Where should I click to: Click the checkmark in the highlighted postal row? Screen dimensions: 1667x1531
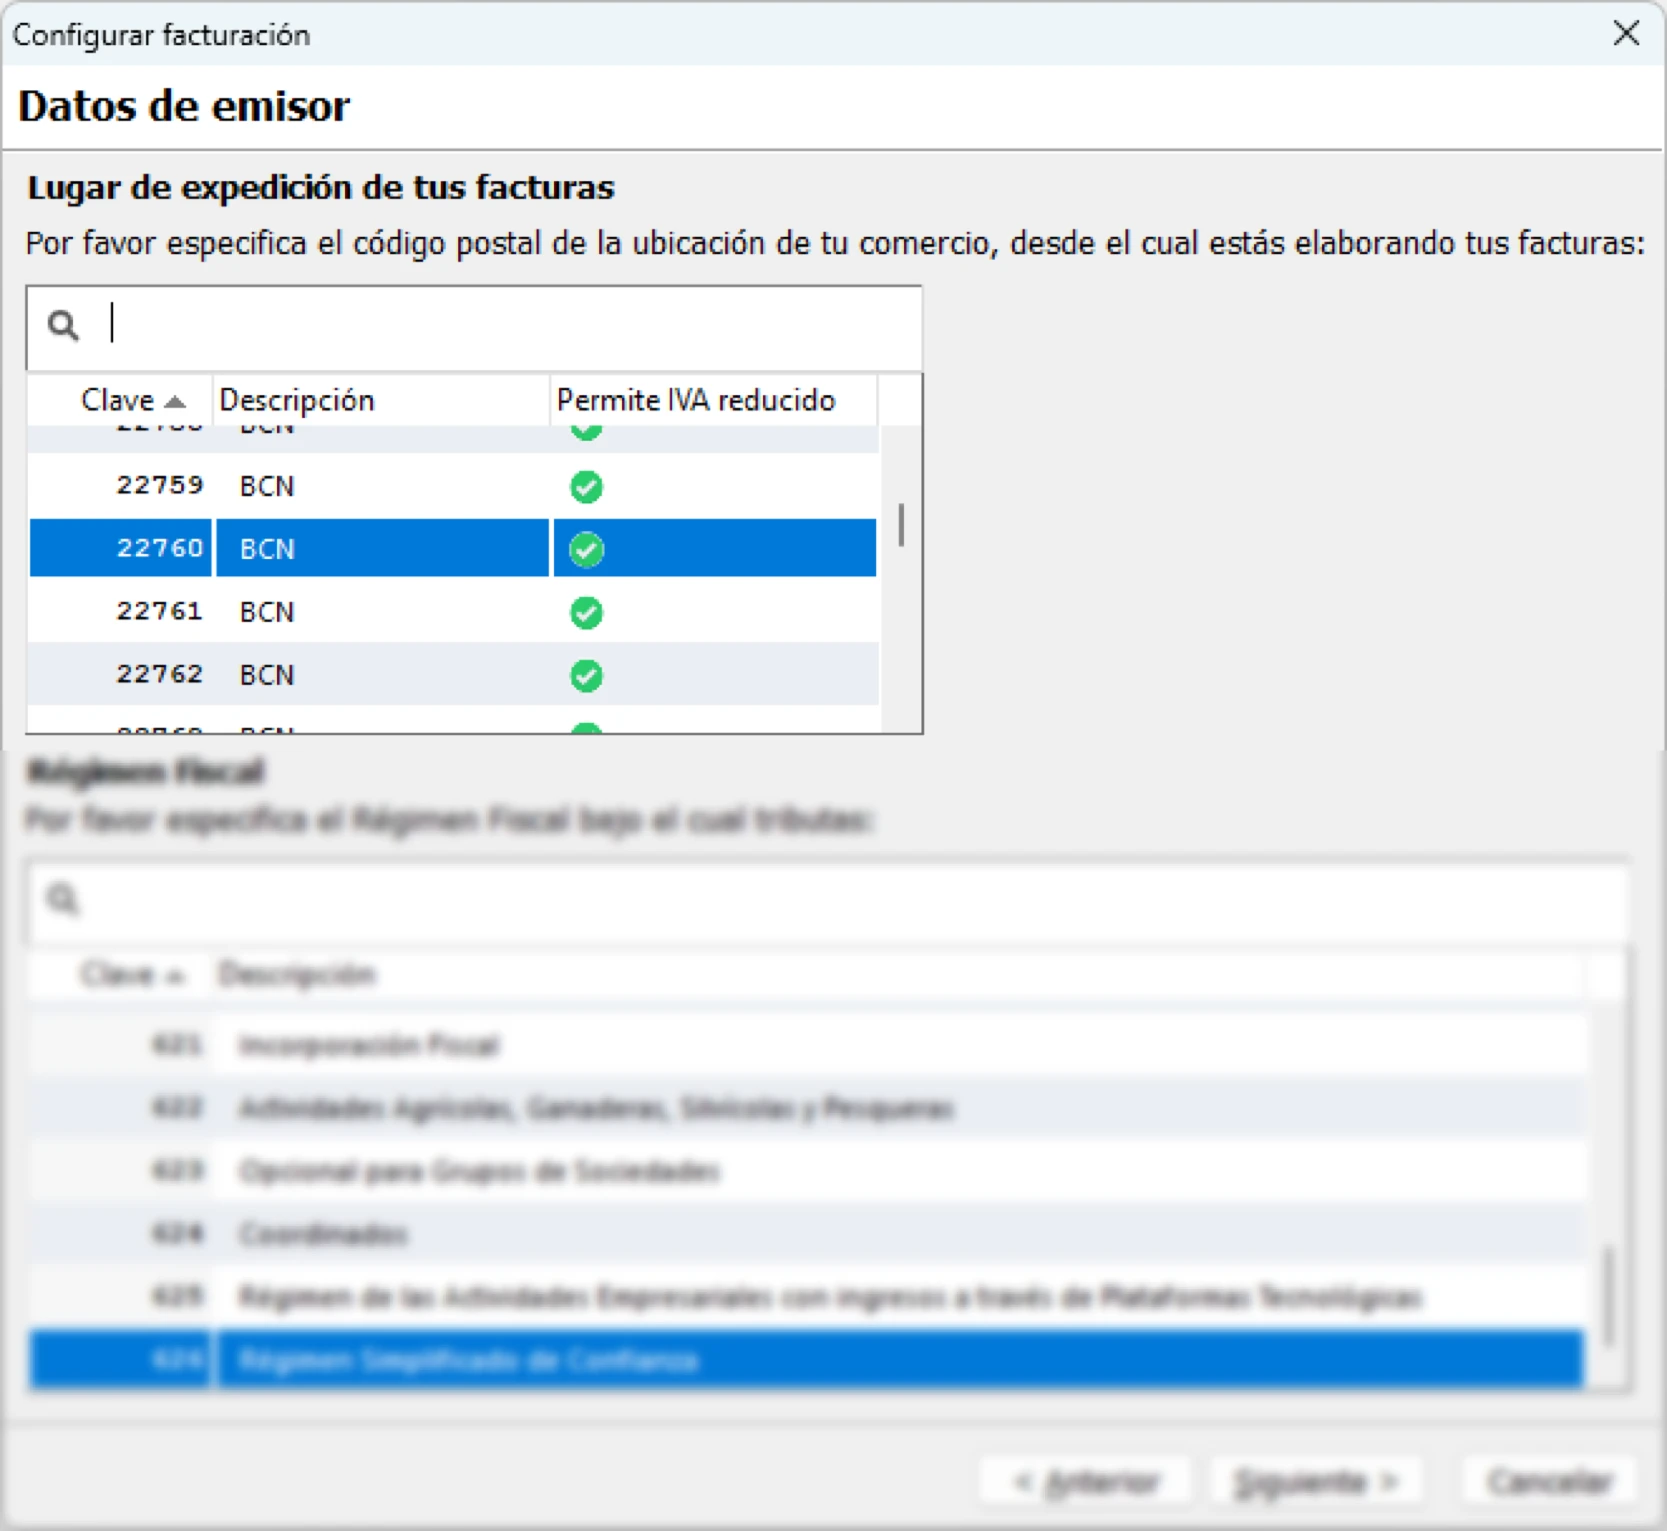tap(586, 548)
